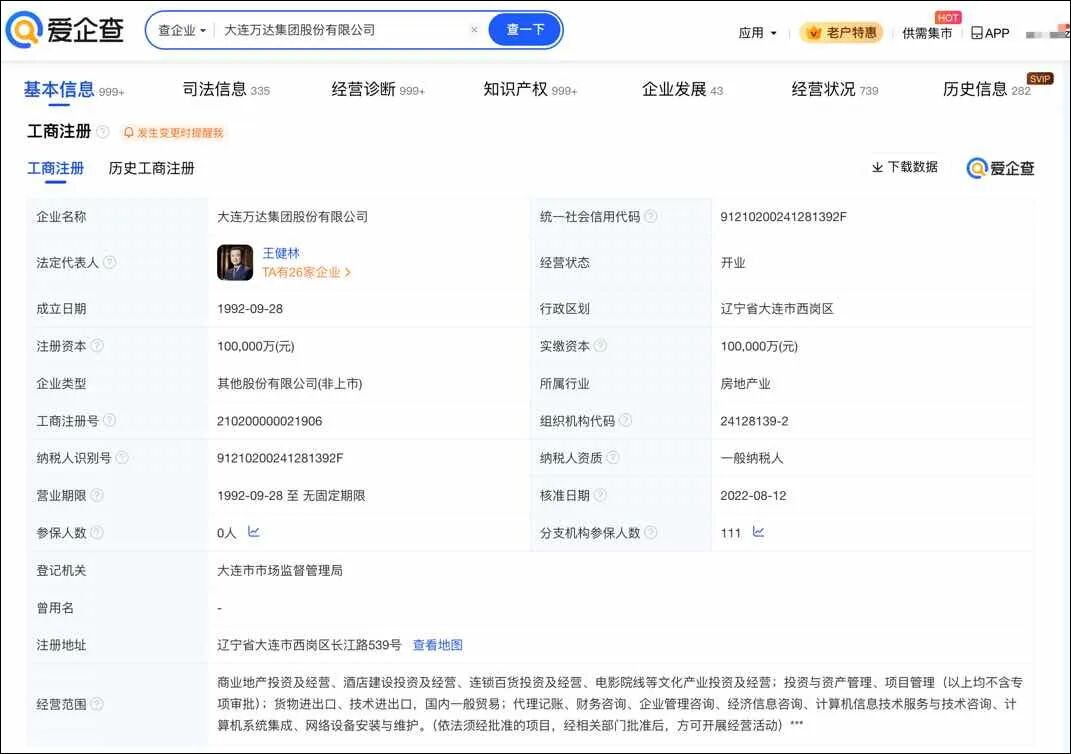Screen dimensions: 1071x754
Task: Click help icon next to 纳税人识别号
Action: [122, 458]
